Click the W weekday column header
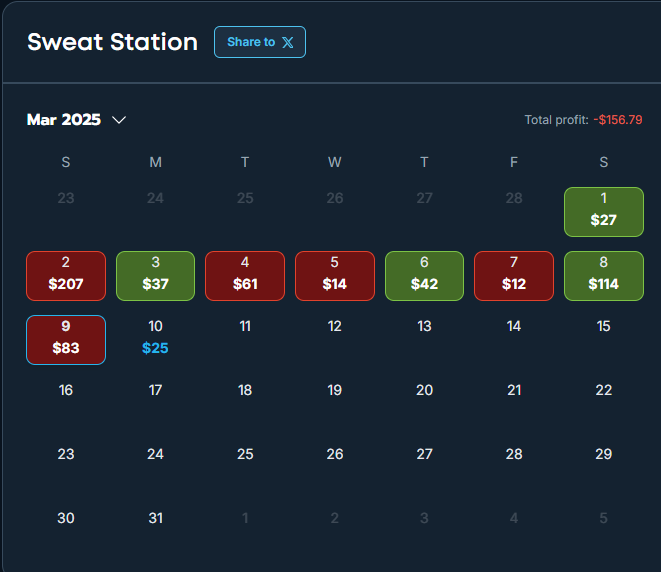 click(x=335, y=162)
